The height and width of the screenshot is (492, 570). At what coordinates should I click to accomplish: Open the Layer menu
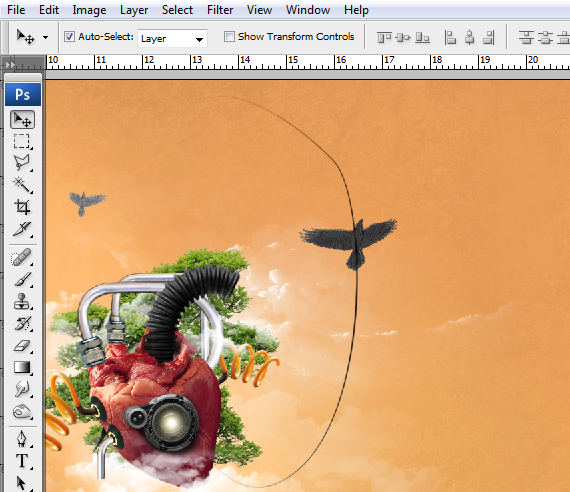pyautogui.click(x=134, y=10)
